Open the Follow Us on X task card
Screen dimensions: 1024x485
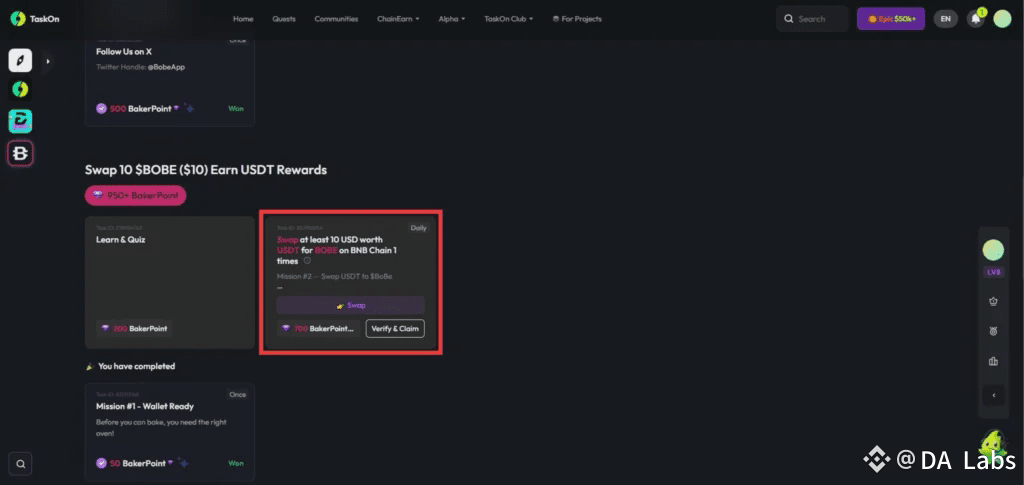(170, 83)
